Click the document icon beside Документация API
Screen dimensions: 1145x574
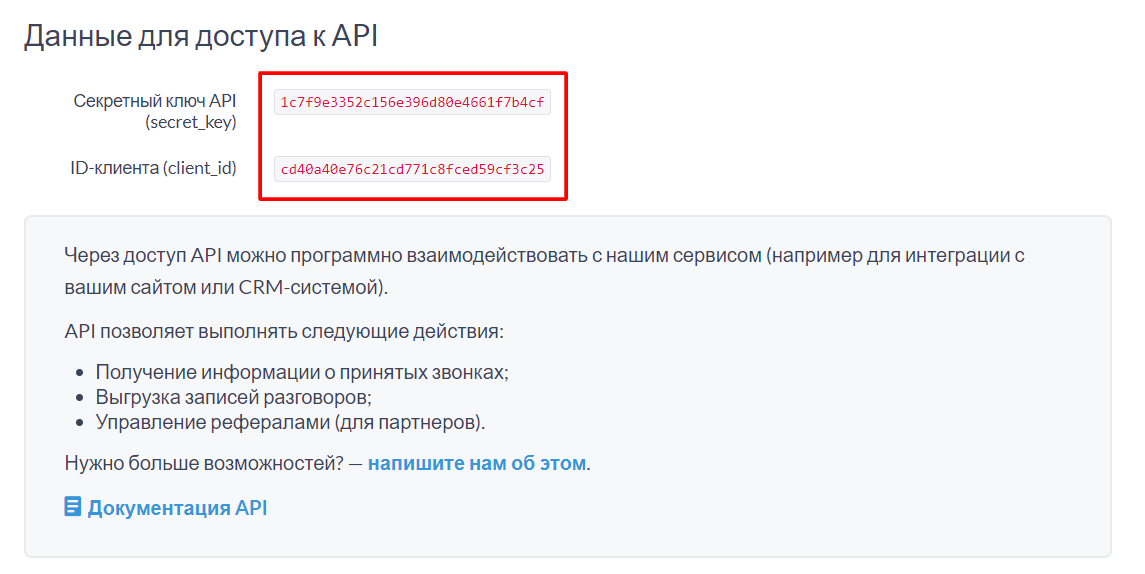point(72,507)
